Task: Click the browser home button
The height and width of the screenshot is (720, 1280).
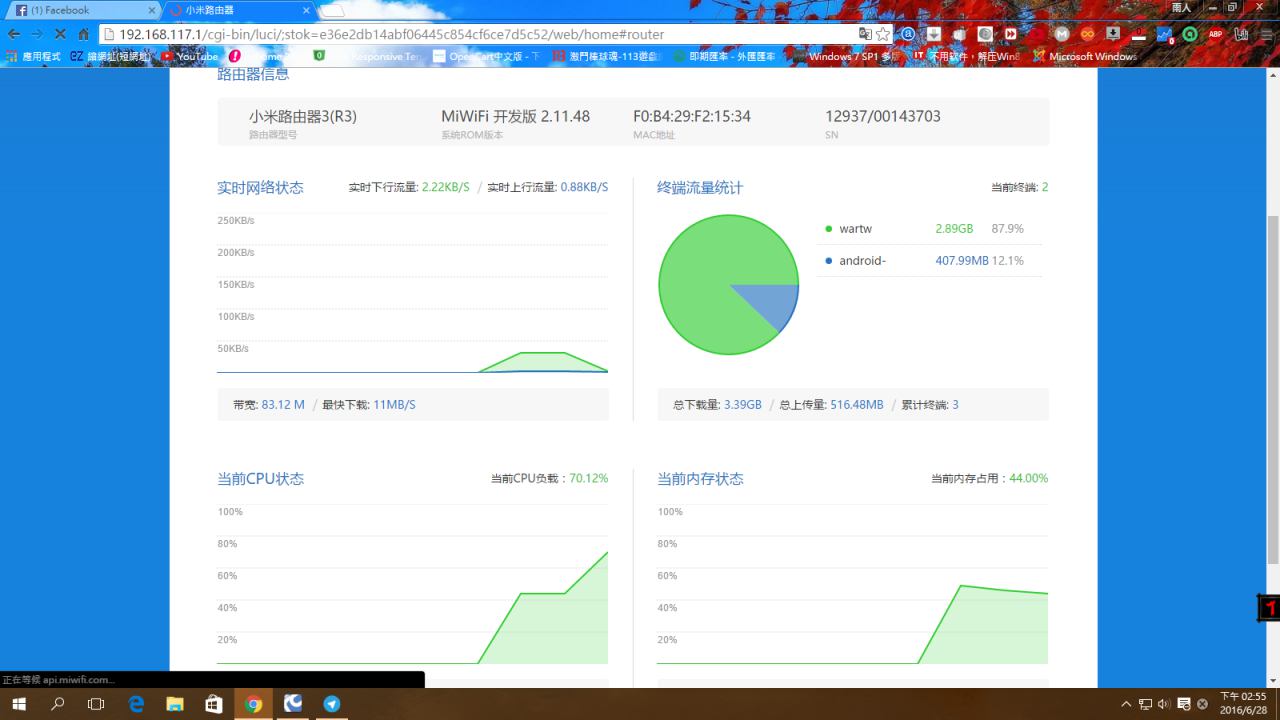Action: [x=84, y=34]
